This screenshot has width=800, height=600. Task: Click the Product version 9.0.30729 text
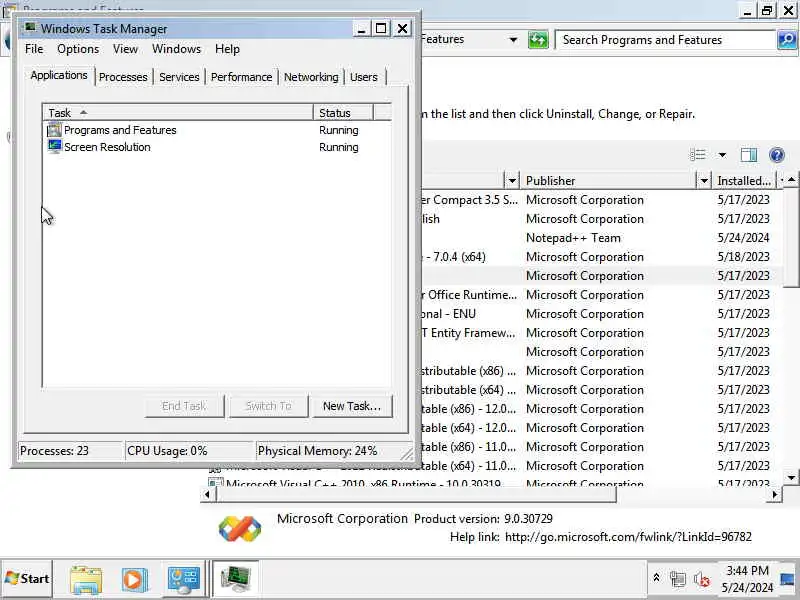pos(483,519)
